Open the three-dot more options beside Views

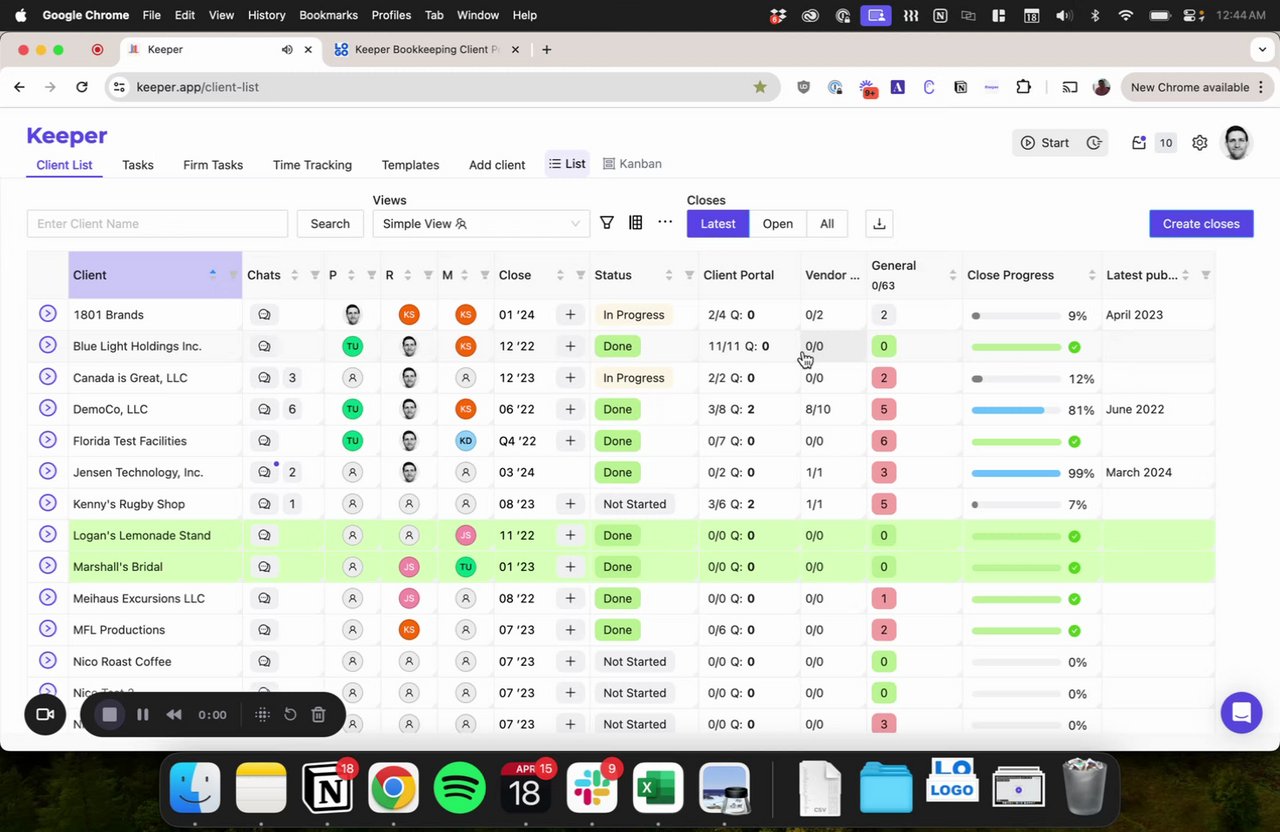[665, 222]
